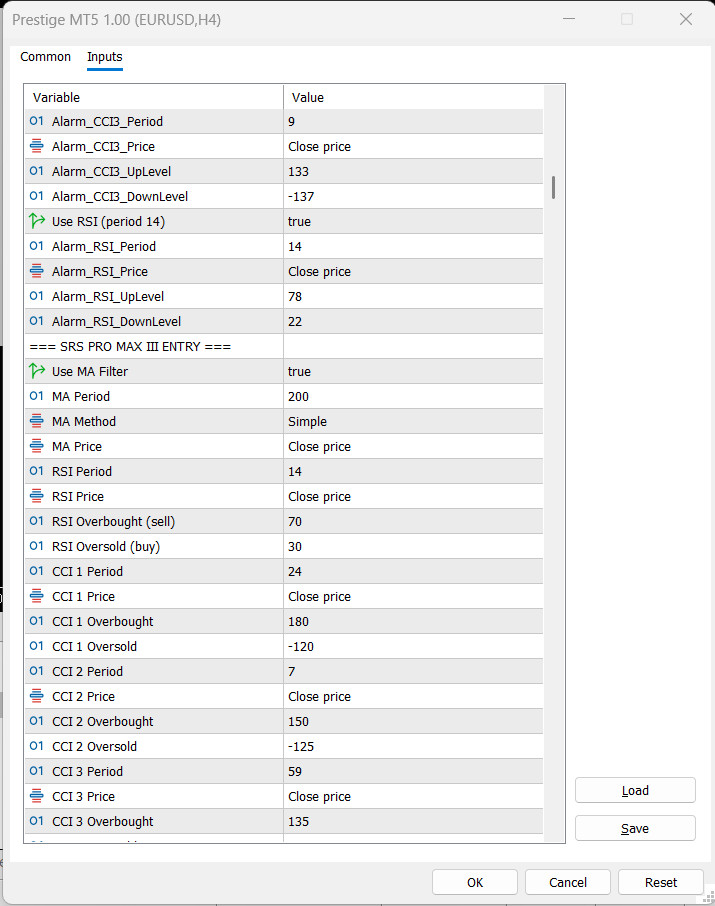
Task: Click the integer icon beside Alarm_CCI3_DownLevel
Action: 36,196
